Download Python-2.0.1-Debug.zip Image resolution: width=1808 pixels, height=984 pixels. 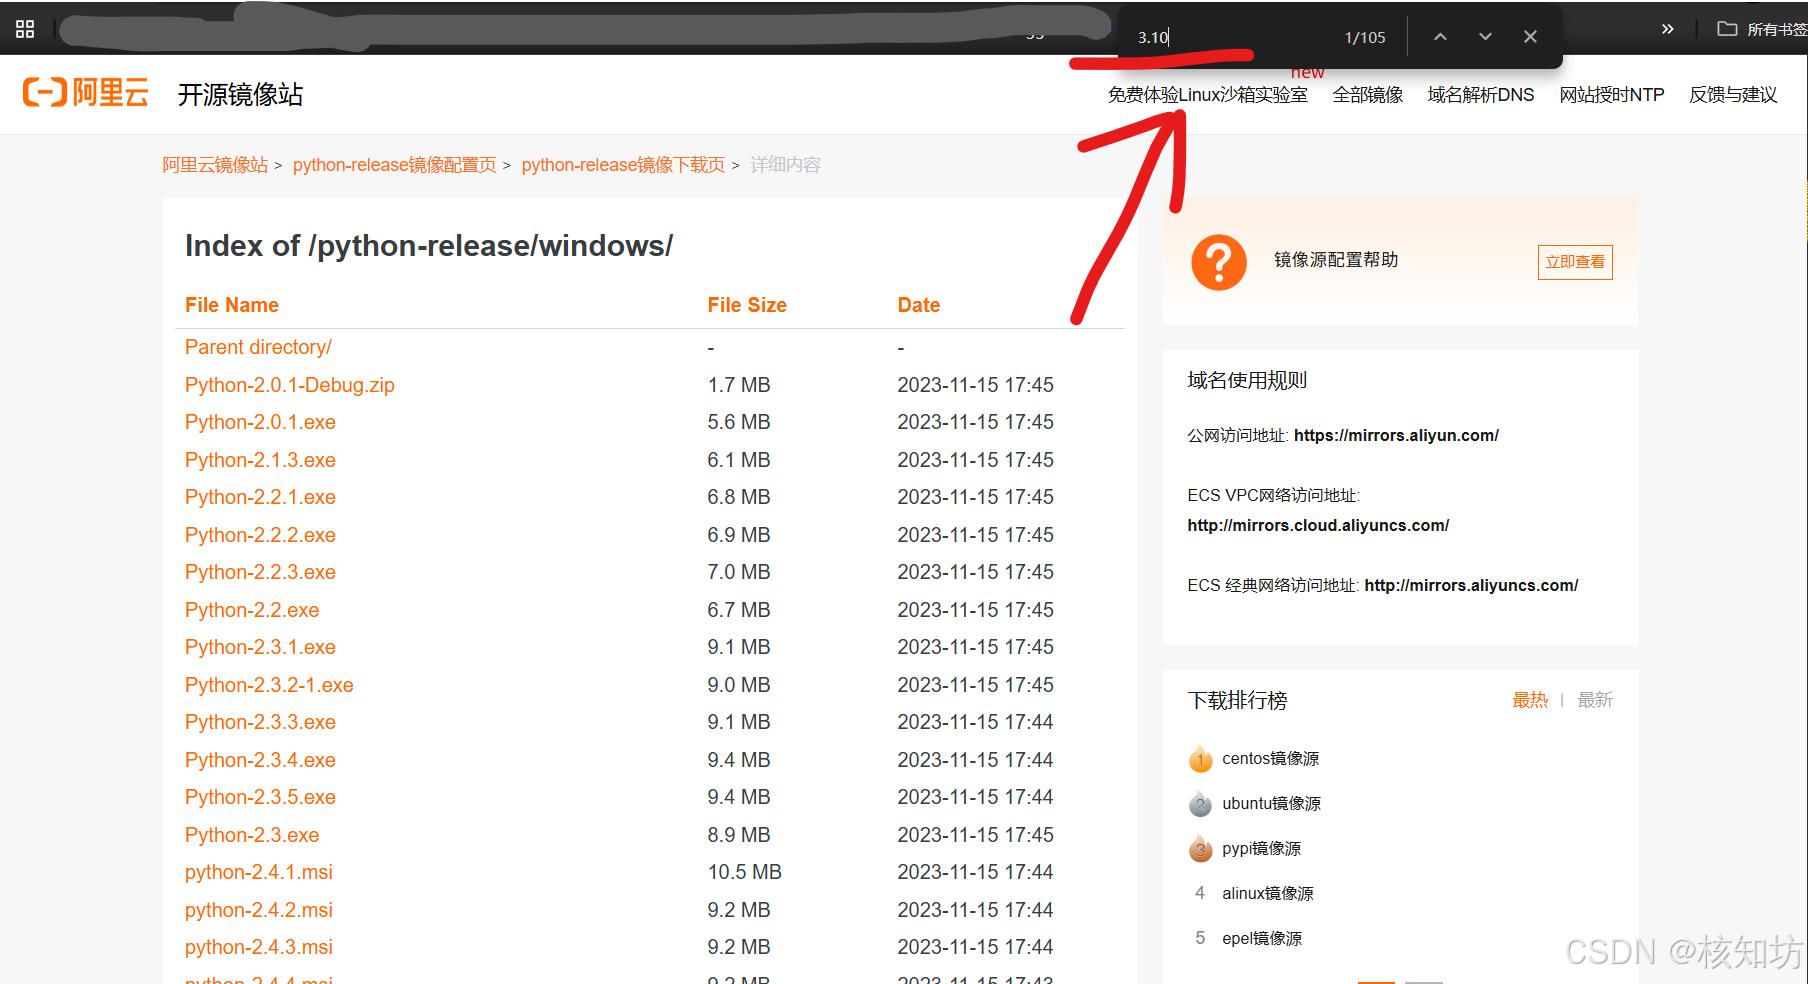pyautogui.click(x=290, y=385)
